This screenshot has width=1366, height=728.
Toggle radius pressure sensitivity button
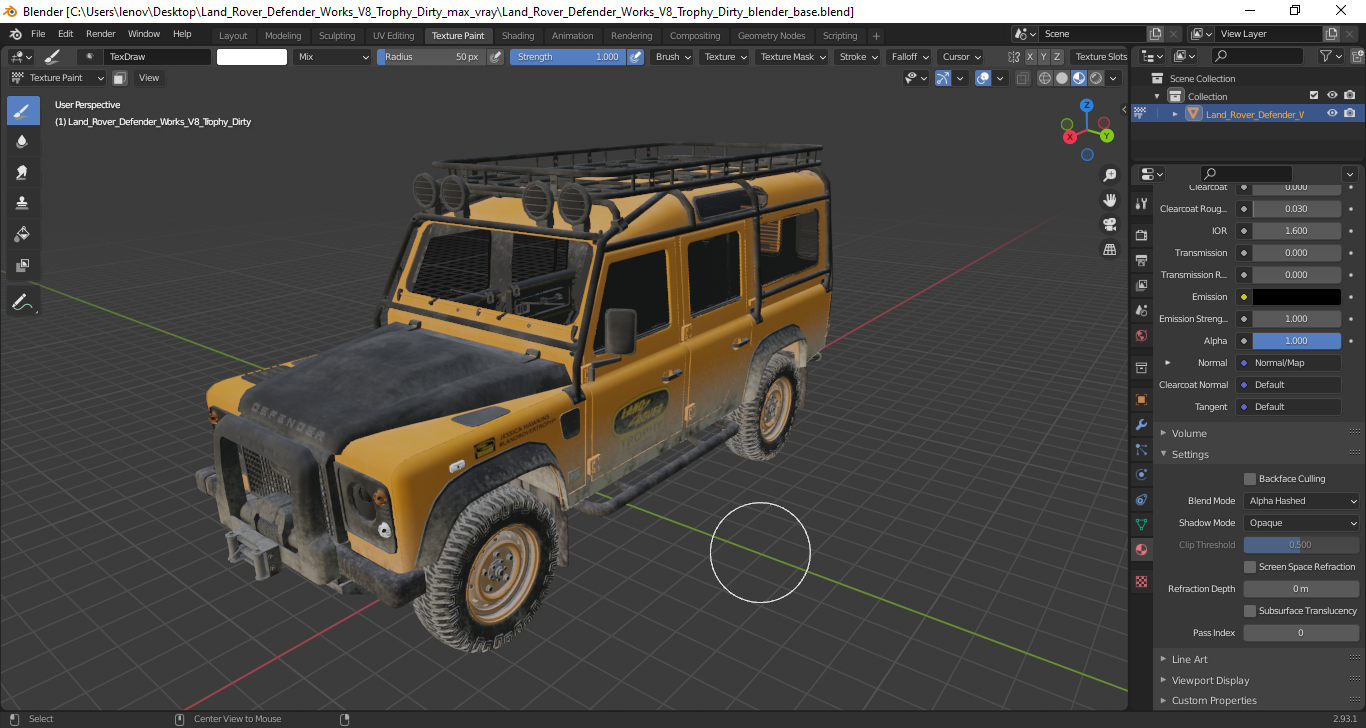click(x=495, y=57)
